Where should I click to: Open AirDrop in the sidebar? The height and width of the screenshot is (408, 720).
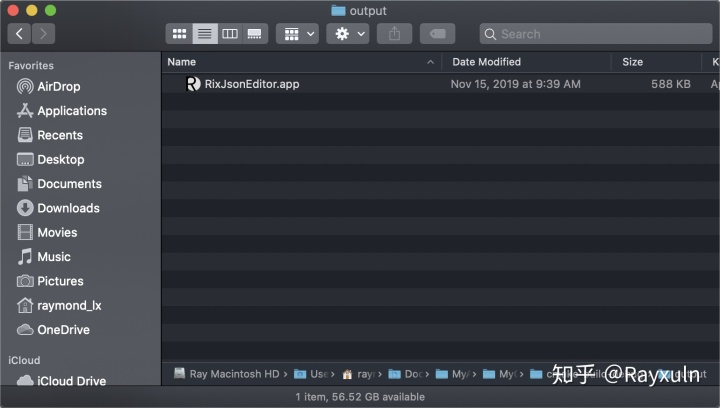(48, 86)
